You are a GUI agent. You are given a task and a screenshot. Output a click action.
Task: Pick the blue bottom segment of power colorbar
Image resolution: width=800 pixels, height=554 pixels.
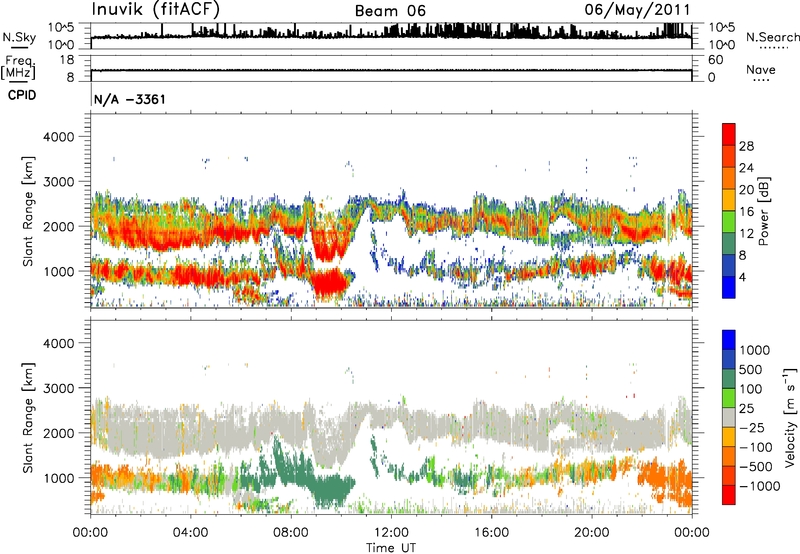pyautogui.click(x=729, y=287)
